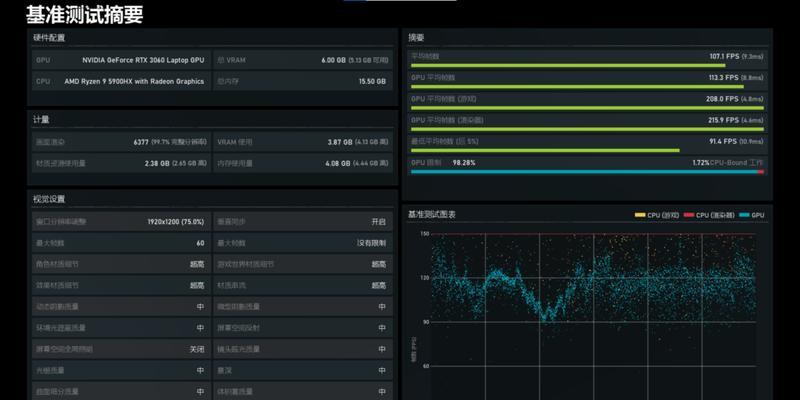
Task: Click the 215.9 FPS bar
Action: coord(587,130)
